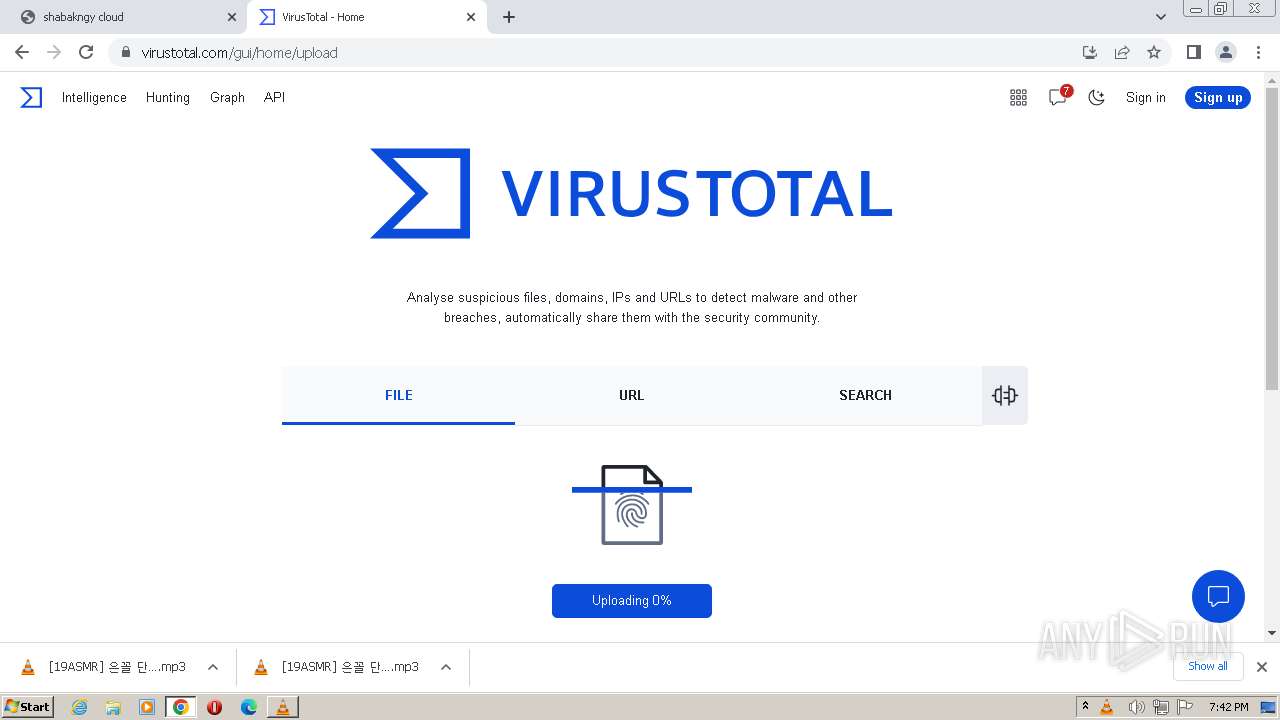Select the VirusTotal - Home tab
Screen dimensions: 1280x720
tap(366, 17)
